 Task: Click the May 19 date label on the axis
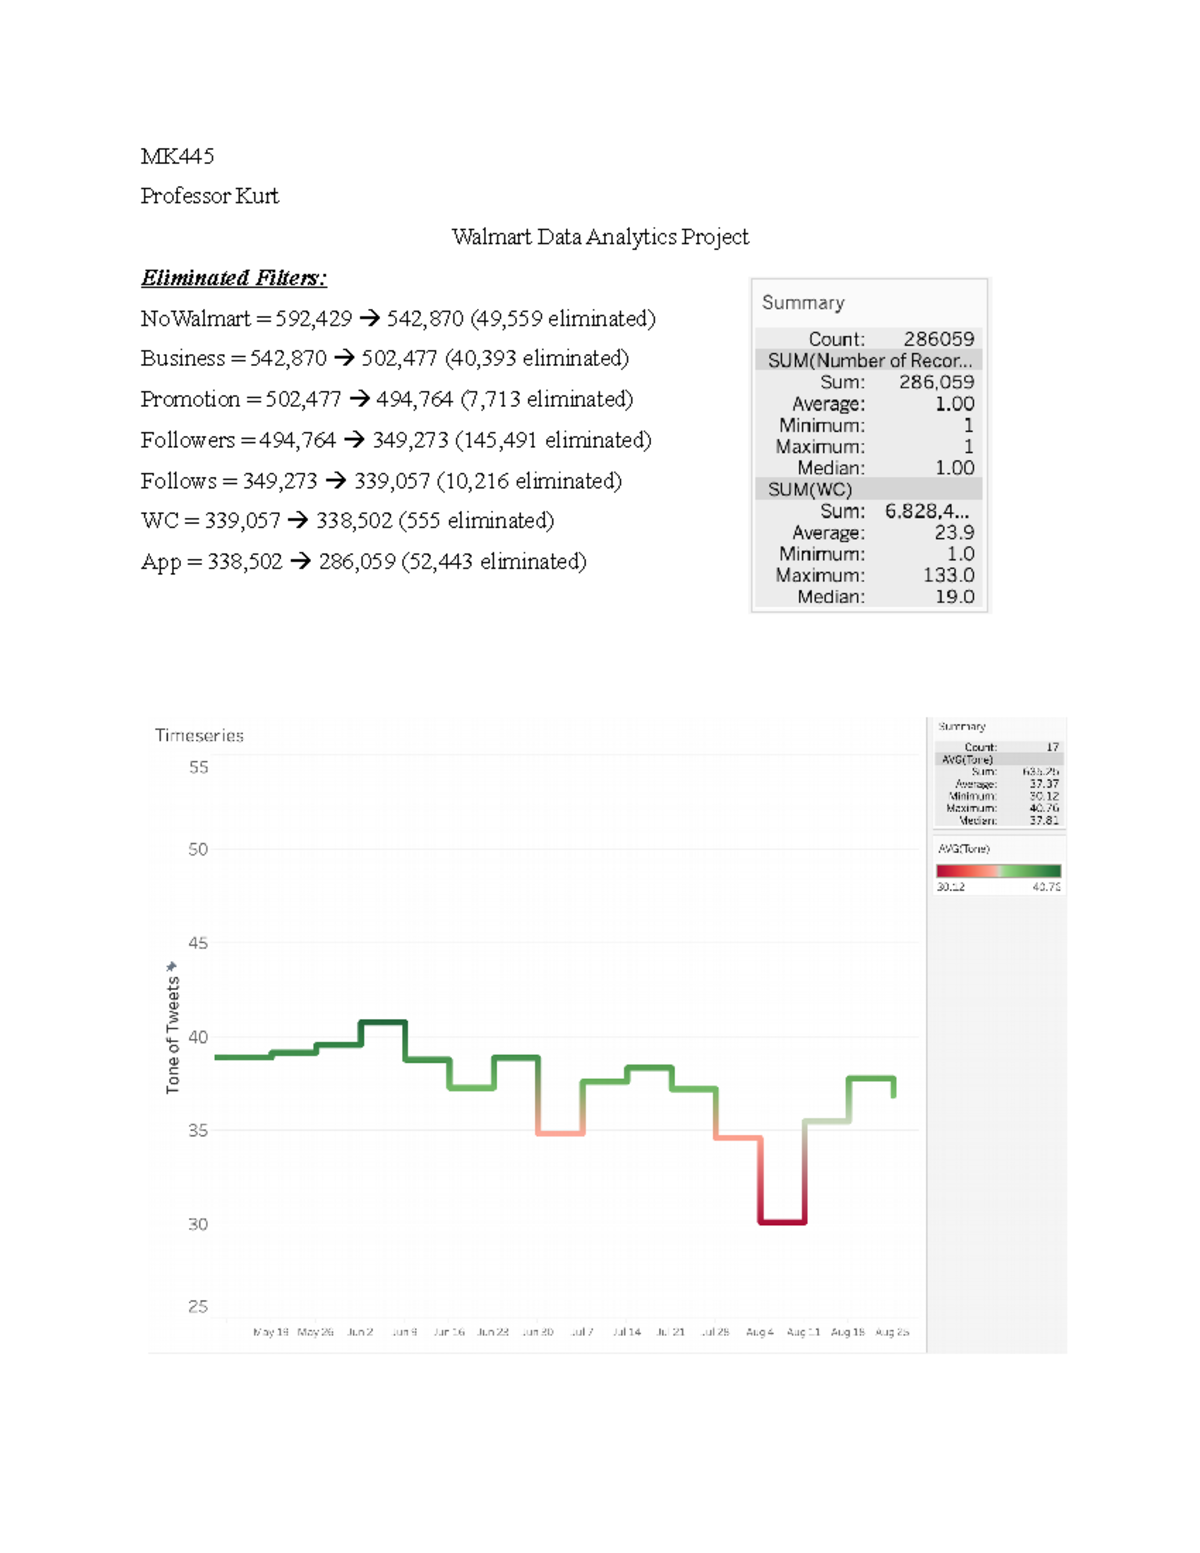270,1332
